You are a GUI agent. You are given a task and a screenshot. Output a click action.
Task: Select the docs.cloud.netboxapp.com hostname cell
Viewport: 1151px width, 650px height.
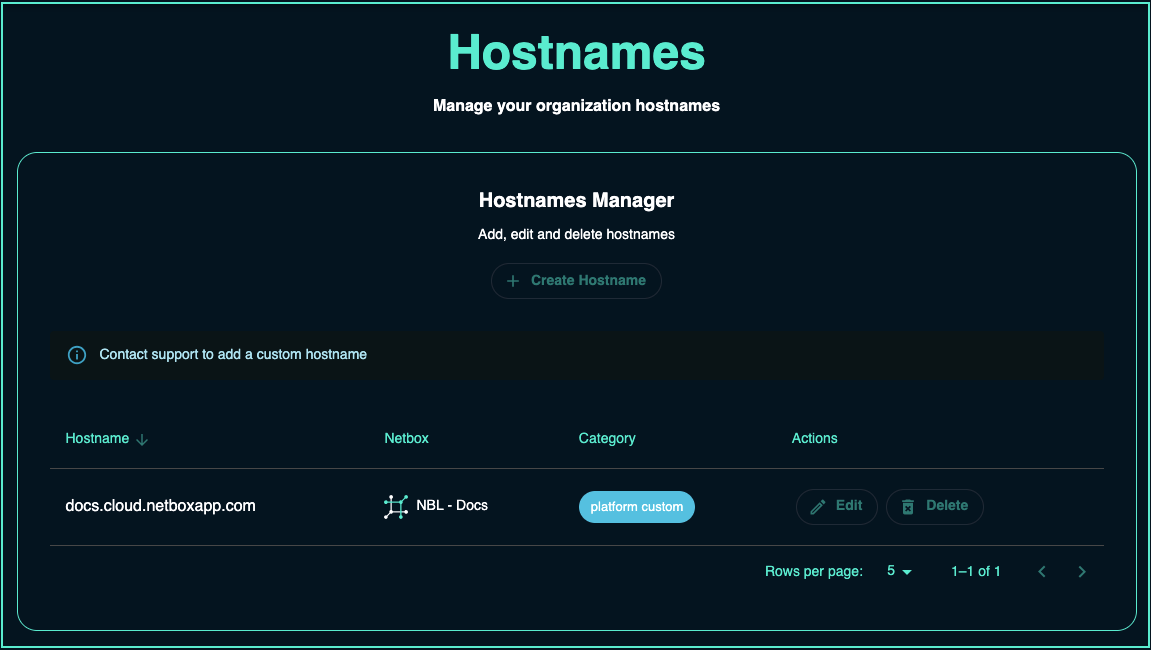tap(160, 506)
